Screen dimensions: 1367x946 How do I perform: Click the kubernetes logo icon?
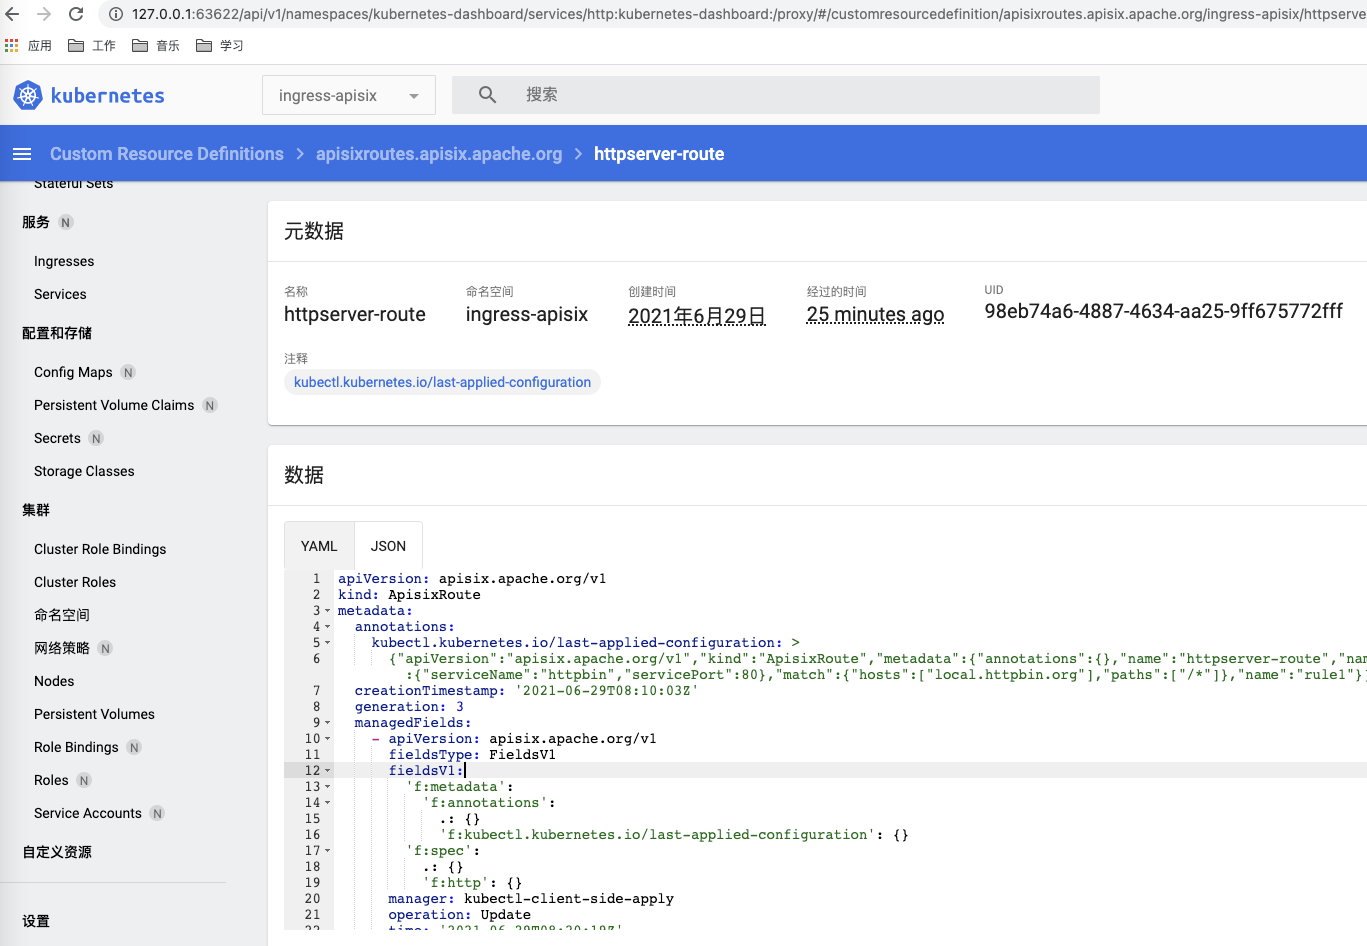[x=28, y=95]
